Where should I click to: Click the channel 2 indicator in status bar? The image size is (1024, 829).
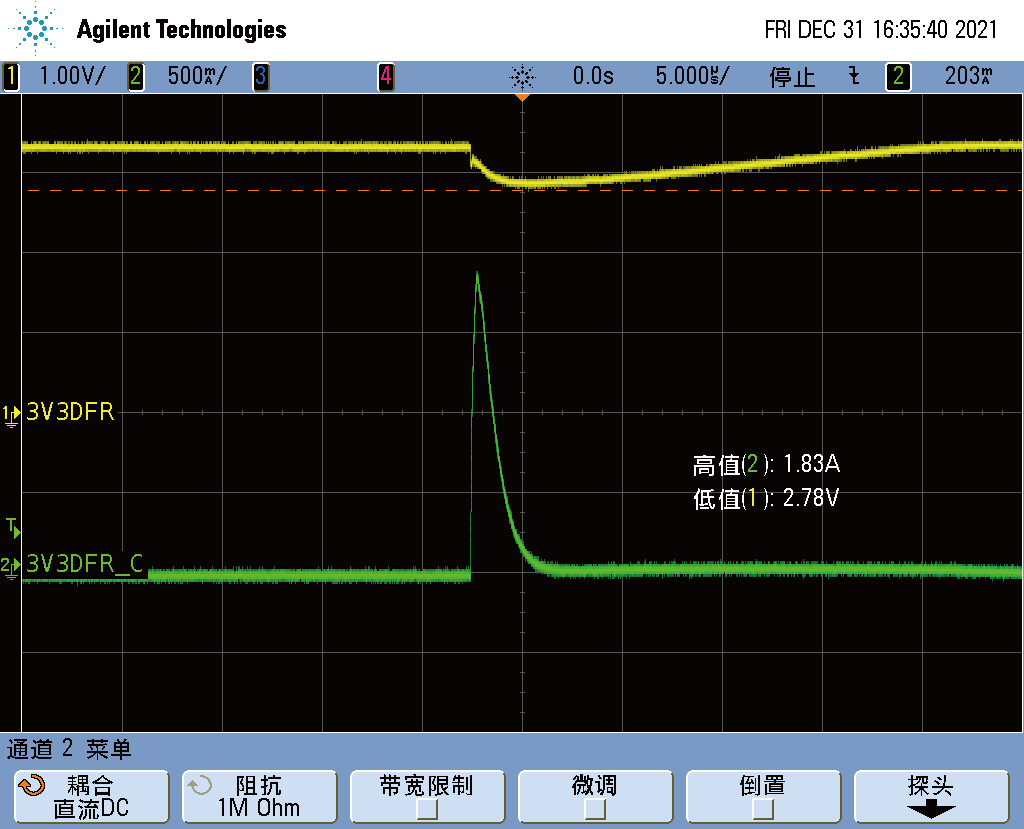[x=136, y=76]
